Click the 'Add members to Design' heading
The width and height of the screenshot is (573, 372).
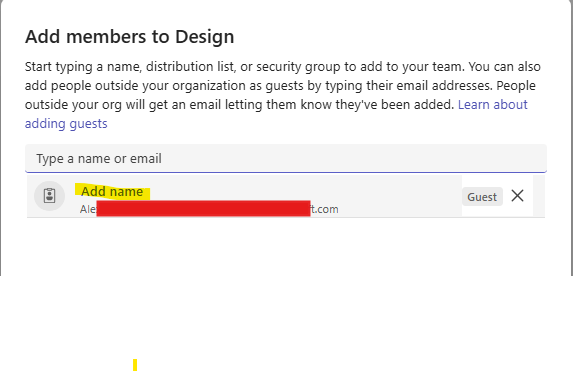point(129,37)
